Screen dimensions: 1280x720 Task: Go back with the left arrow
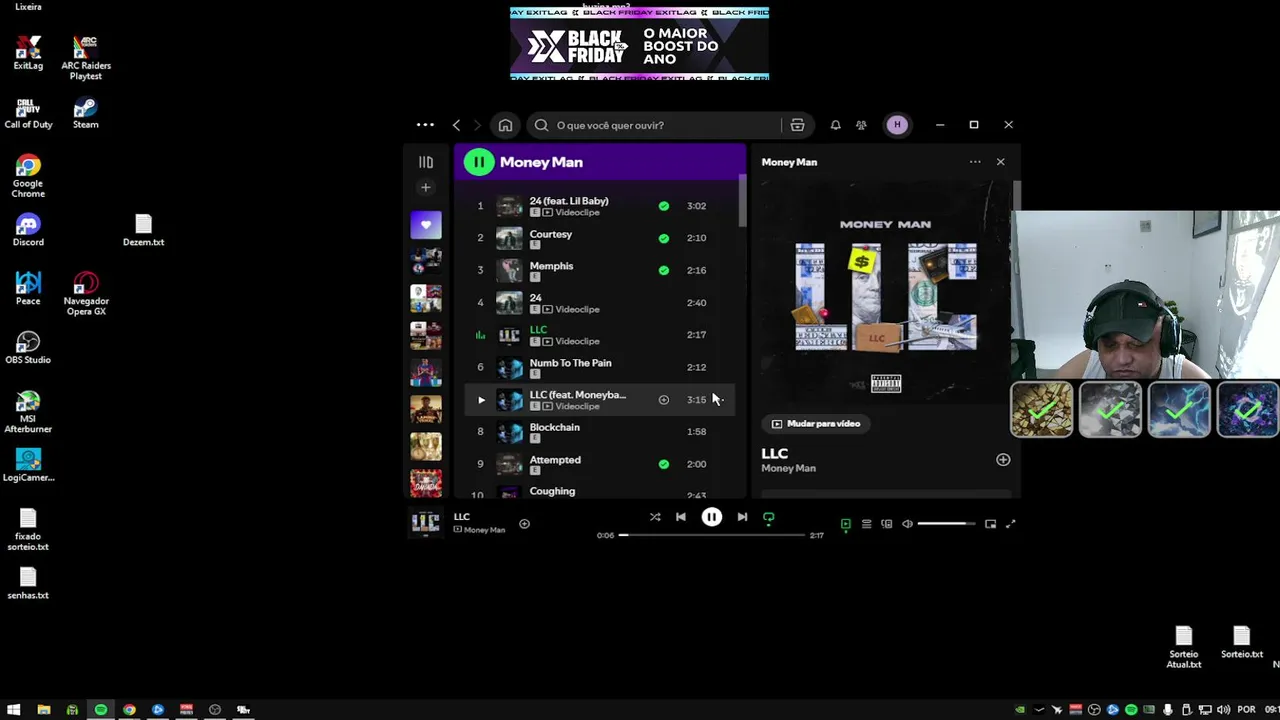click(x=456, y=125)
